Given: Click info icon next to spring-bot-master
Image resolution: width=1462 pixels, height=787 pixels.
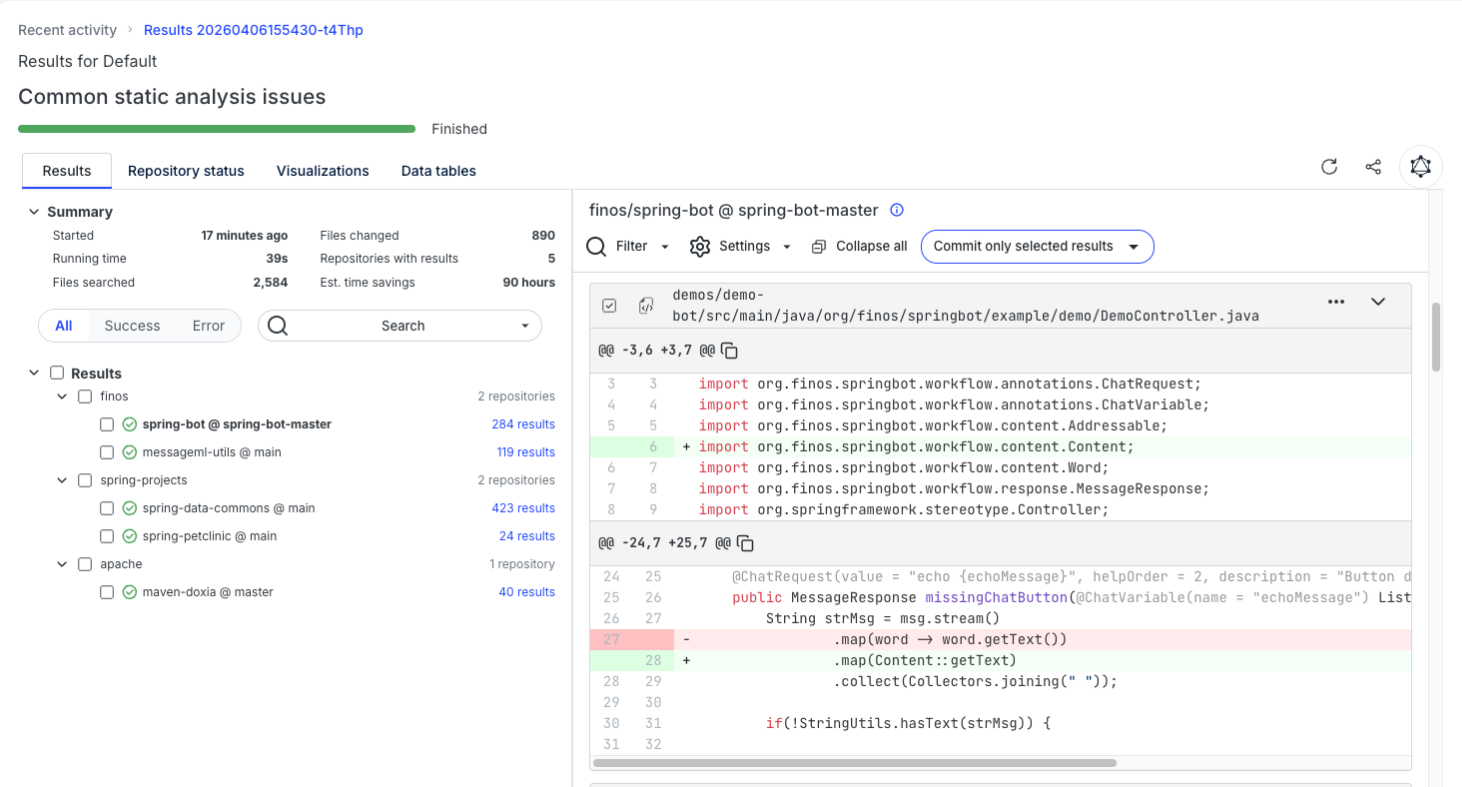Looking at the screenshot, I should [x=897, y=210].
